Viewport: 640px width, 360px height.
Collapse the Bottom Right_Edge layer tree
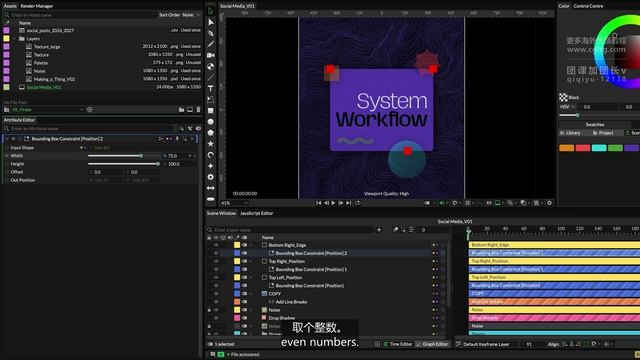[x=251, y=245]
